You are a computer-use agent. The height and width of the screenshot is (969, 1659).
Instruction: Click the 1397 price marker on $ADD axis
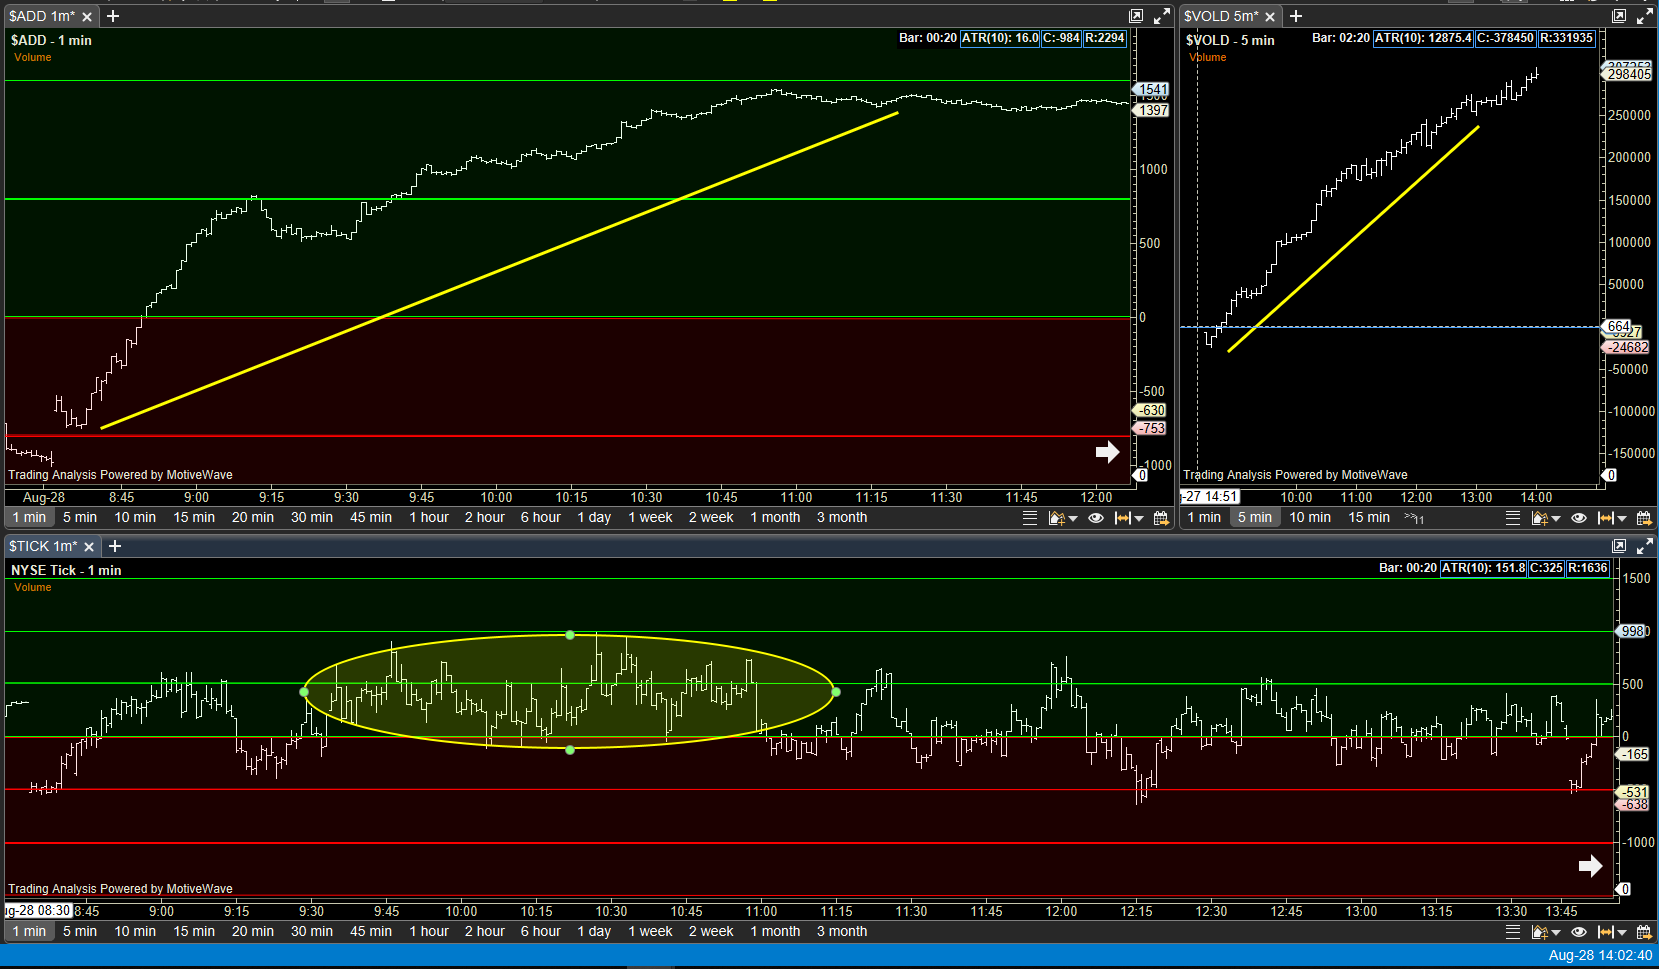pos(1153,110)
